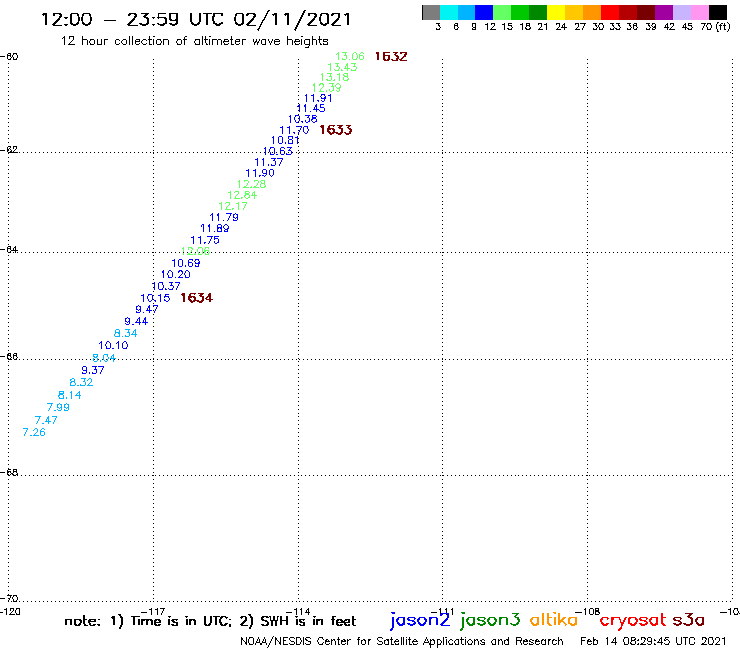The width and height of the screenshot is (740, 650).
Task: Click the 12.17 value
Action: coord(233,206)
